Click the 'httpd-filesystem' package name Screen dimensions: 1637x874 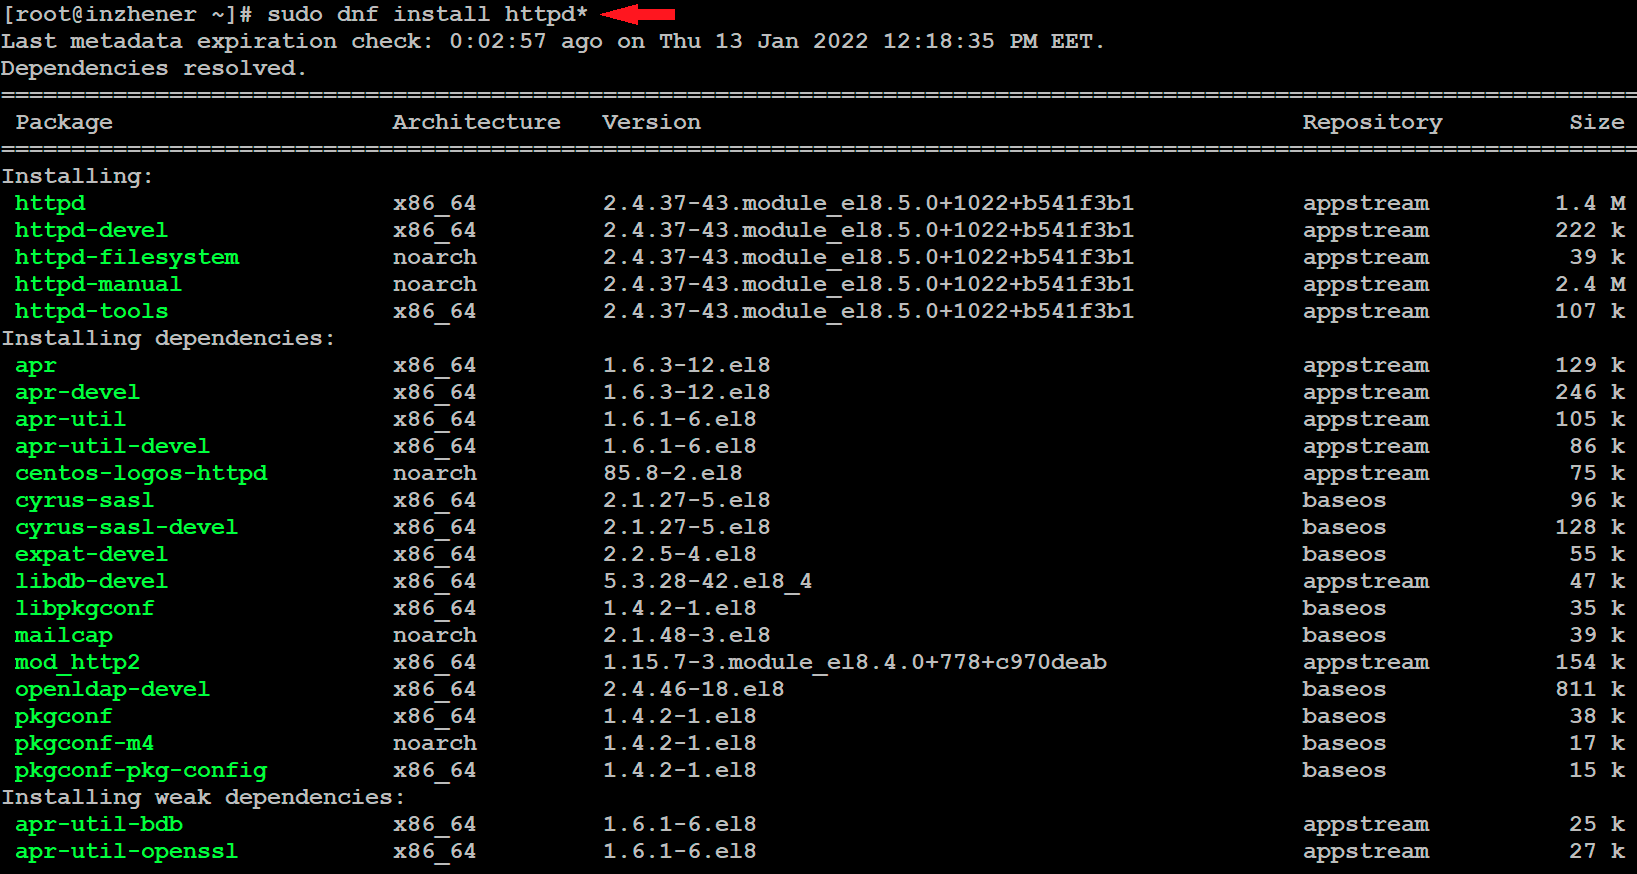click(x=127, y=257)
